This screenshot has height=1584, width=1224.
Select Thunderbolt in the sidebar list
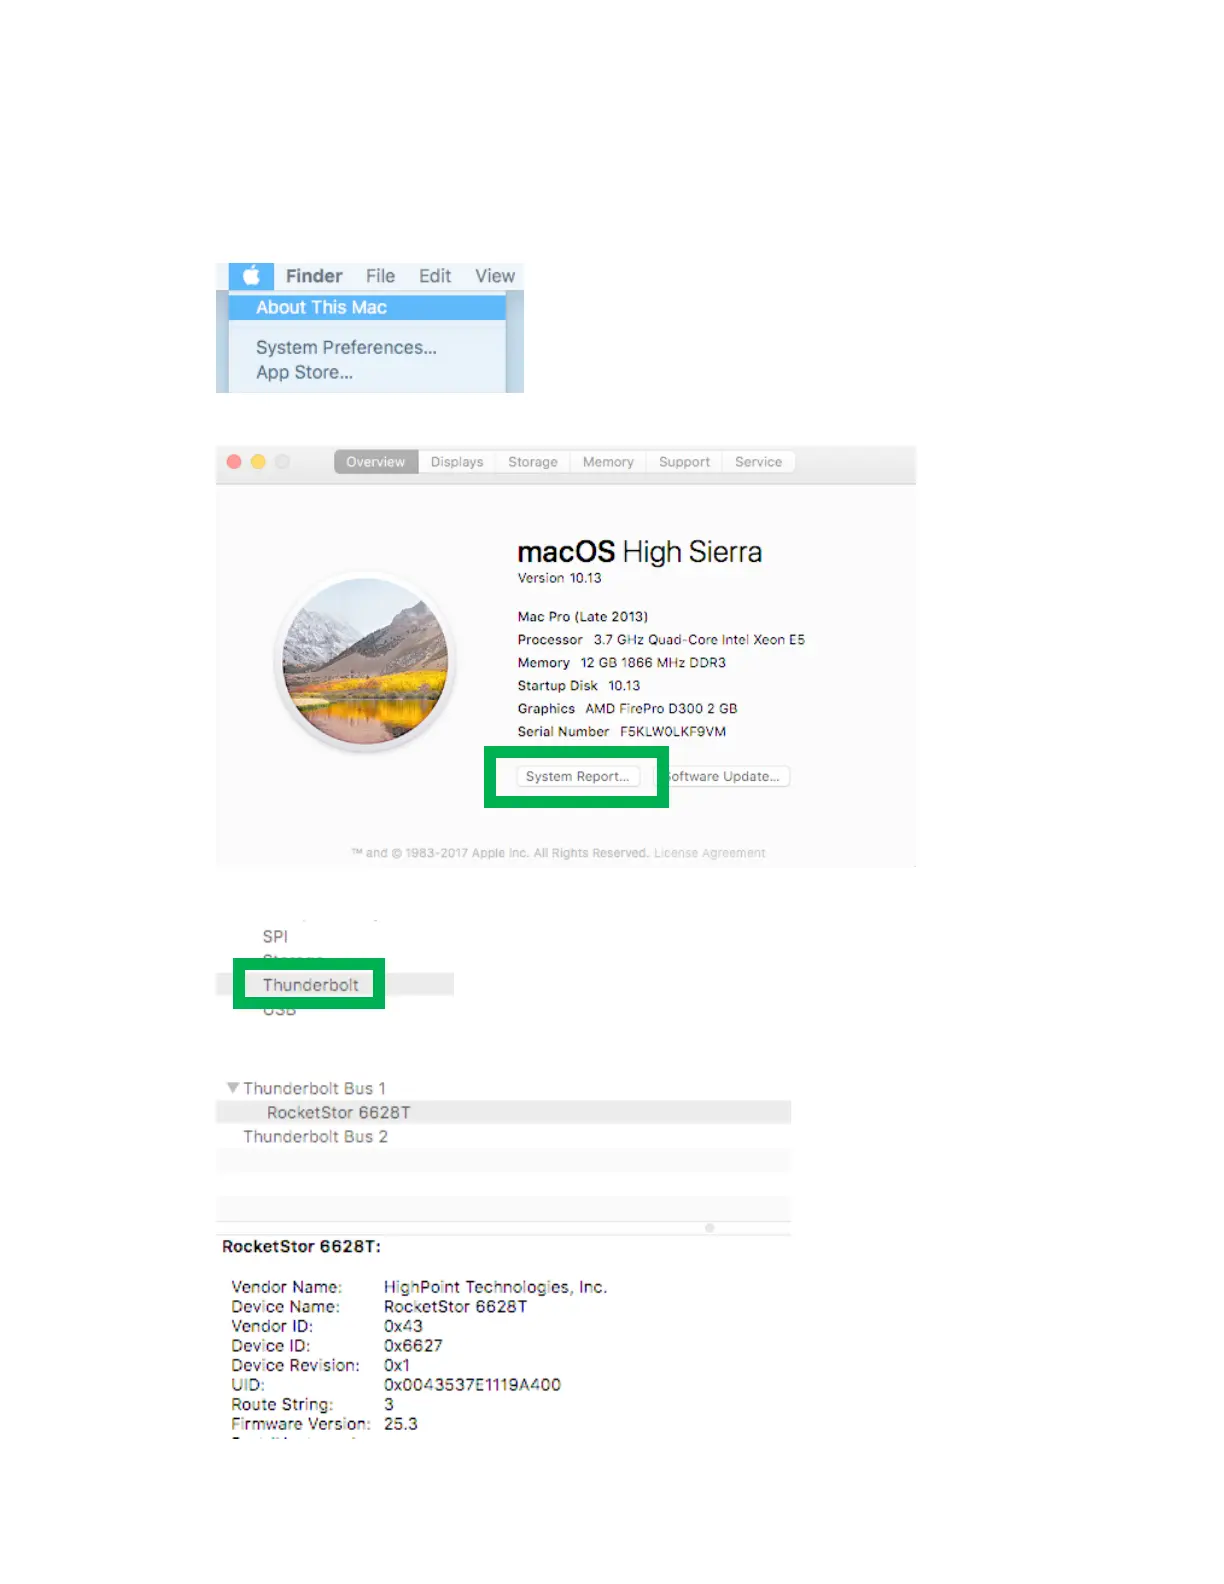(310, 985)
